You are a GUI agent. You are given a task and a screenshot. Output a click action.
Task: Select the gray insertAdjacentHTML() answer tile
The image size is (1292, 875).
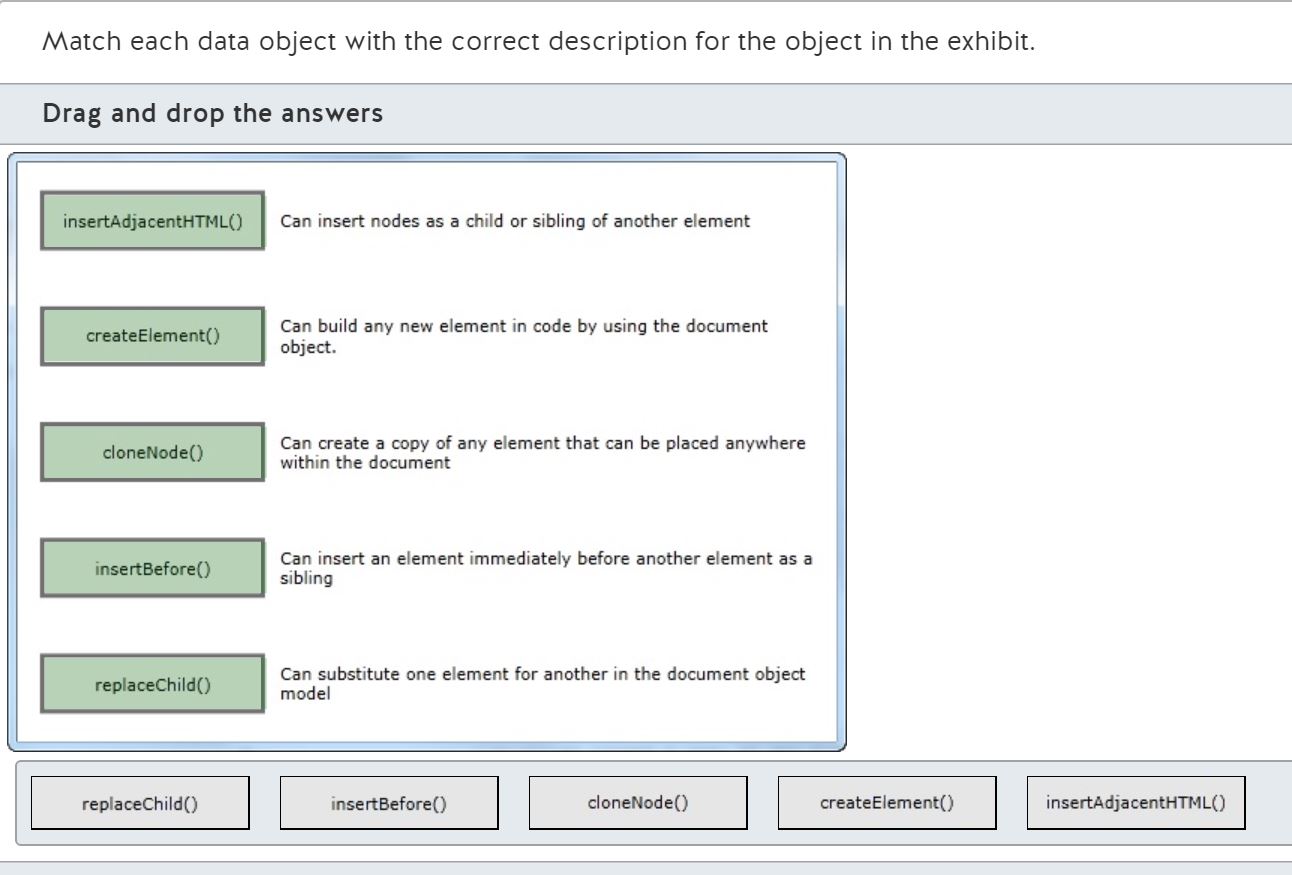point(1135,802)
